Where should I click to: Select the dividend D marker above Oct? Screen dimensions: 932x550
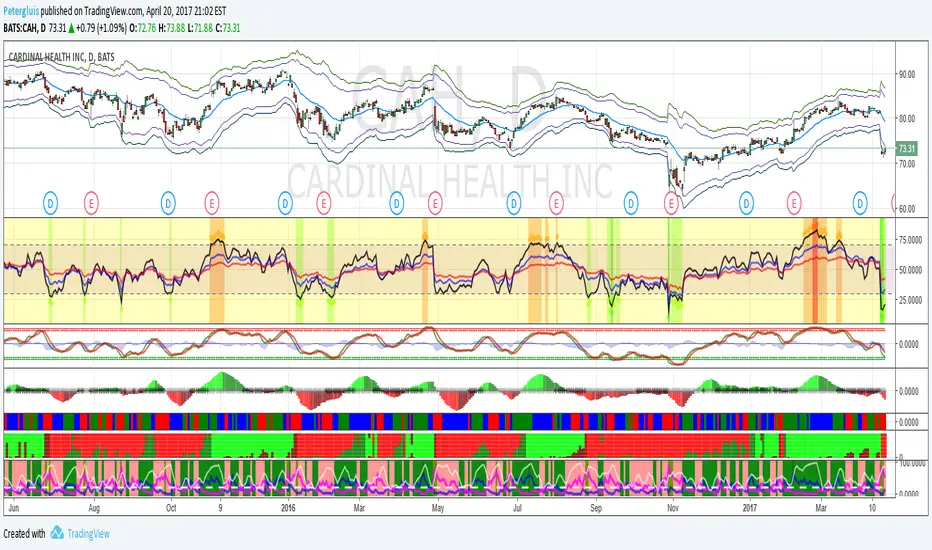[x=168, y=203]
